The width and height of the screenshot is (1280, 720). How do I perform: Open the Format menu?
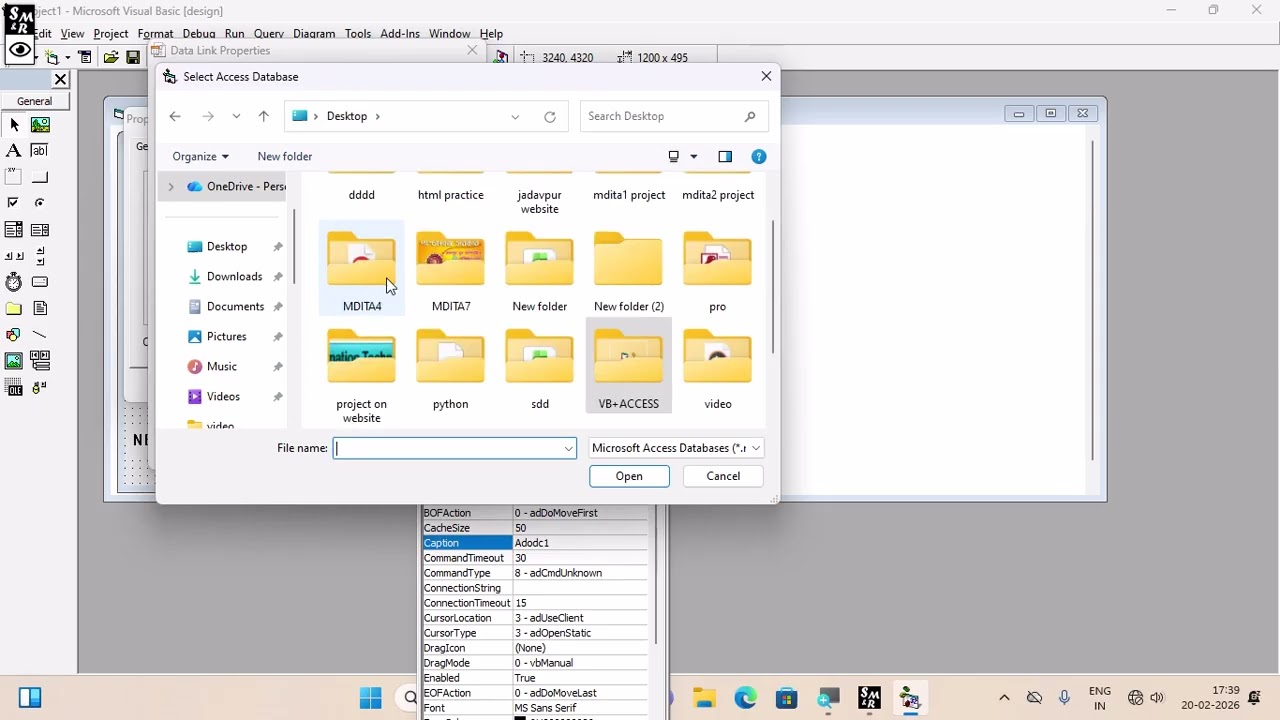pyautogui.click(x=156, y=33)
